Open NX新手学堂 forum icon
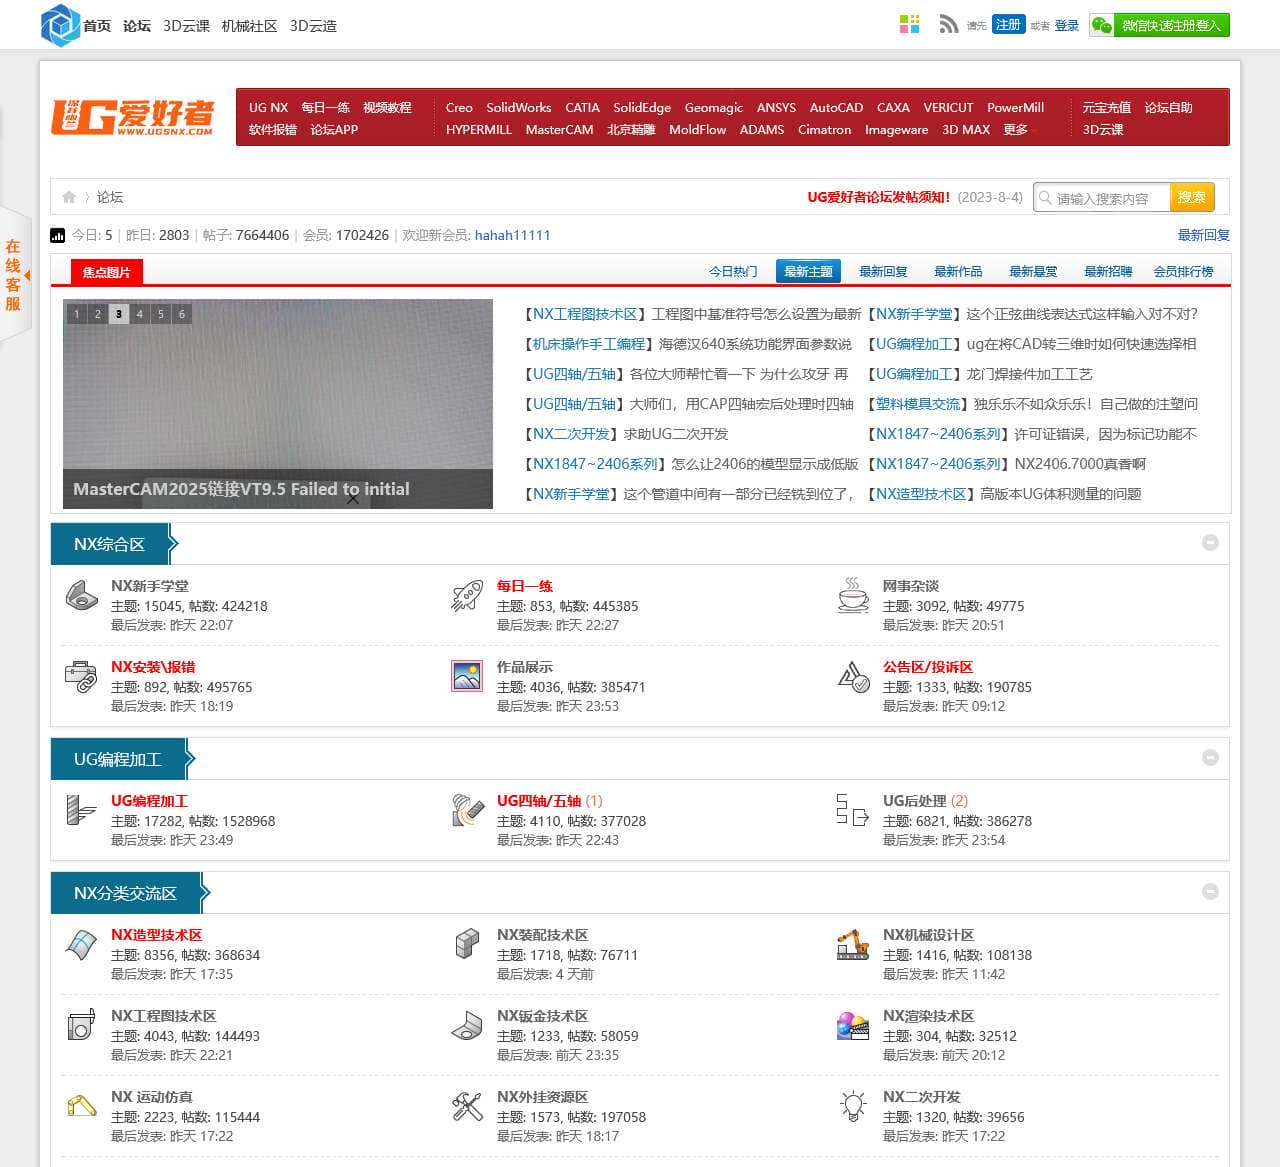The height and width of the screenshot is (1167, 1280). tap(81, 596)
